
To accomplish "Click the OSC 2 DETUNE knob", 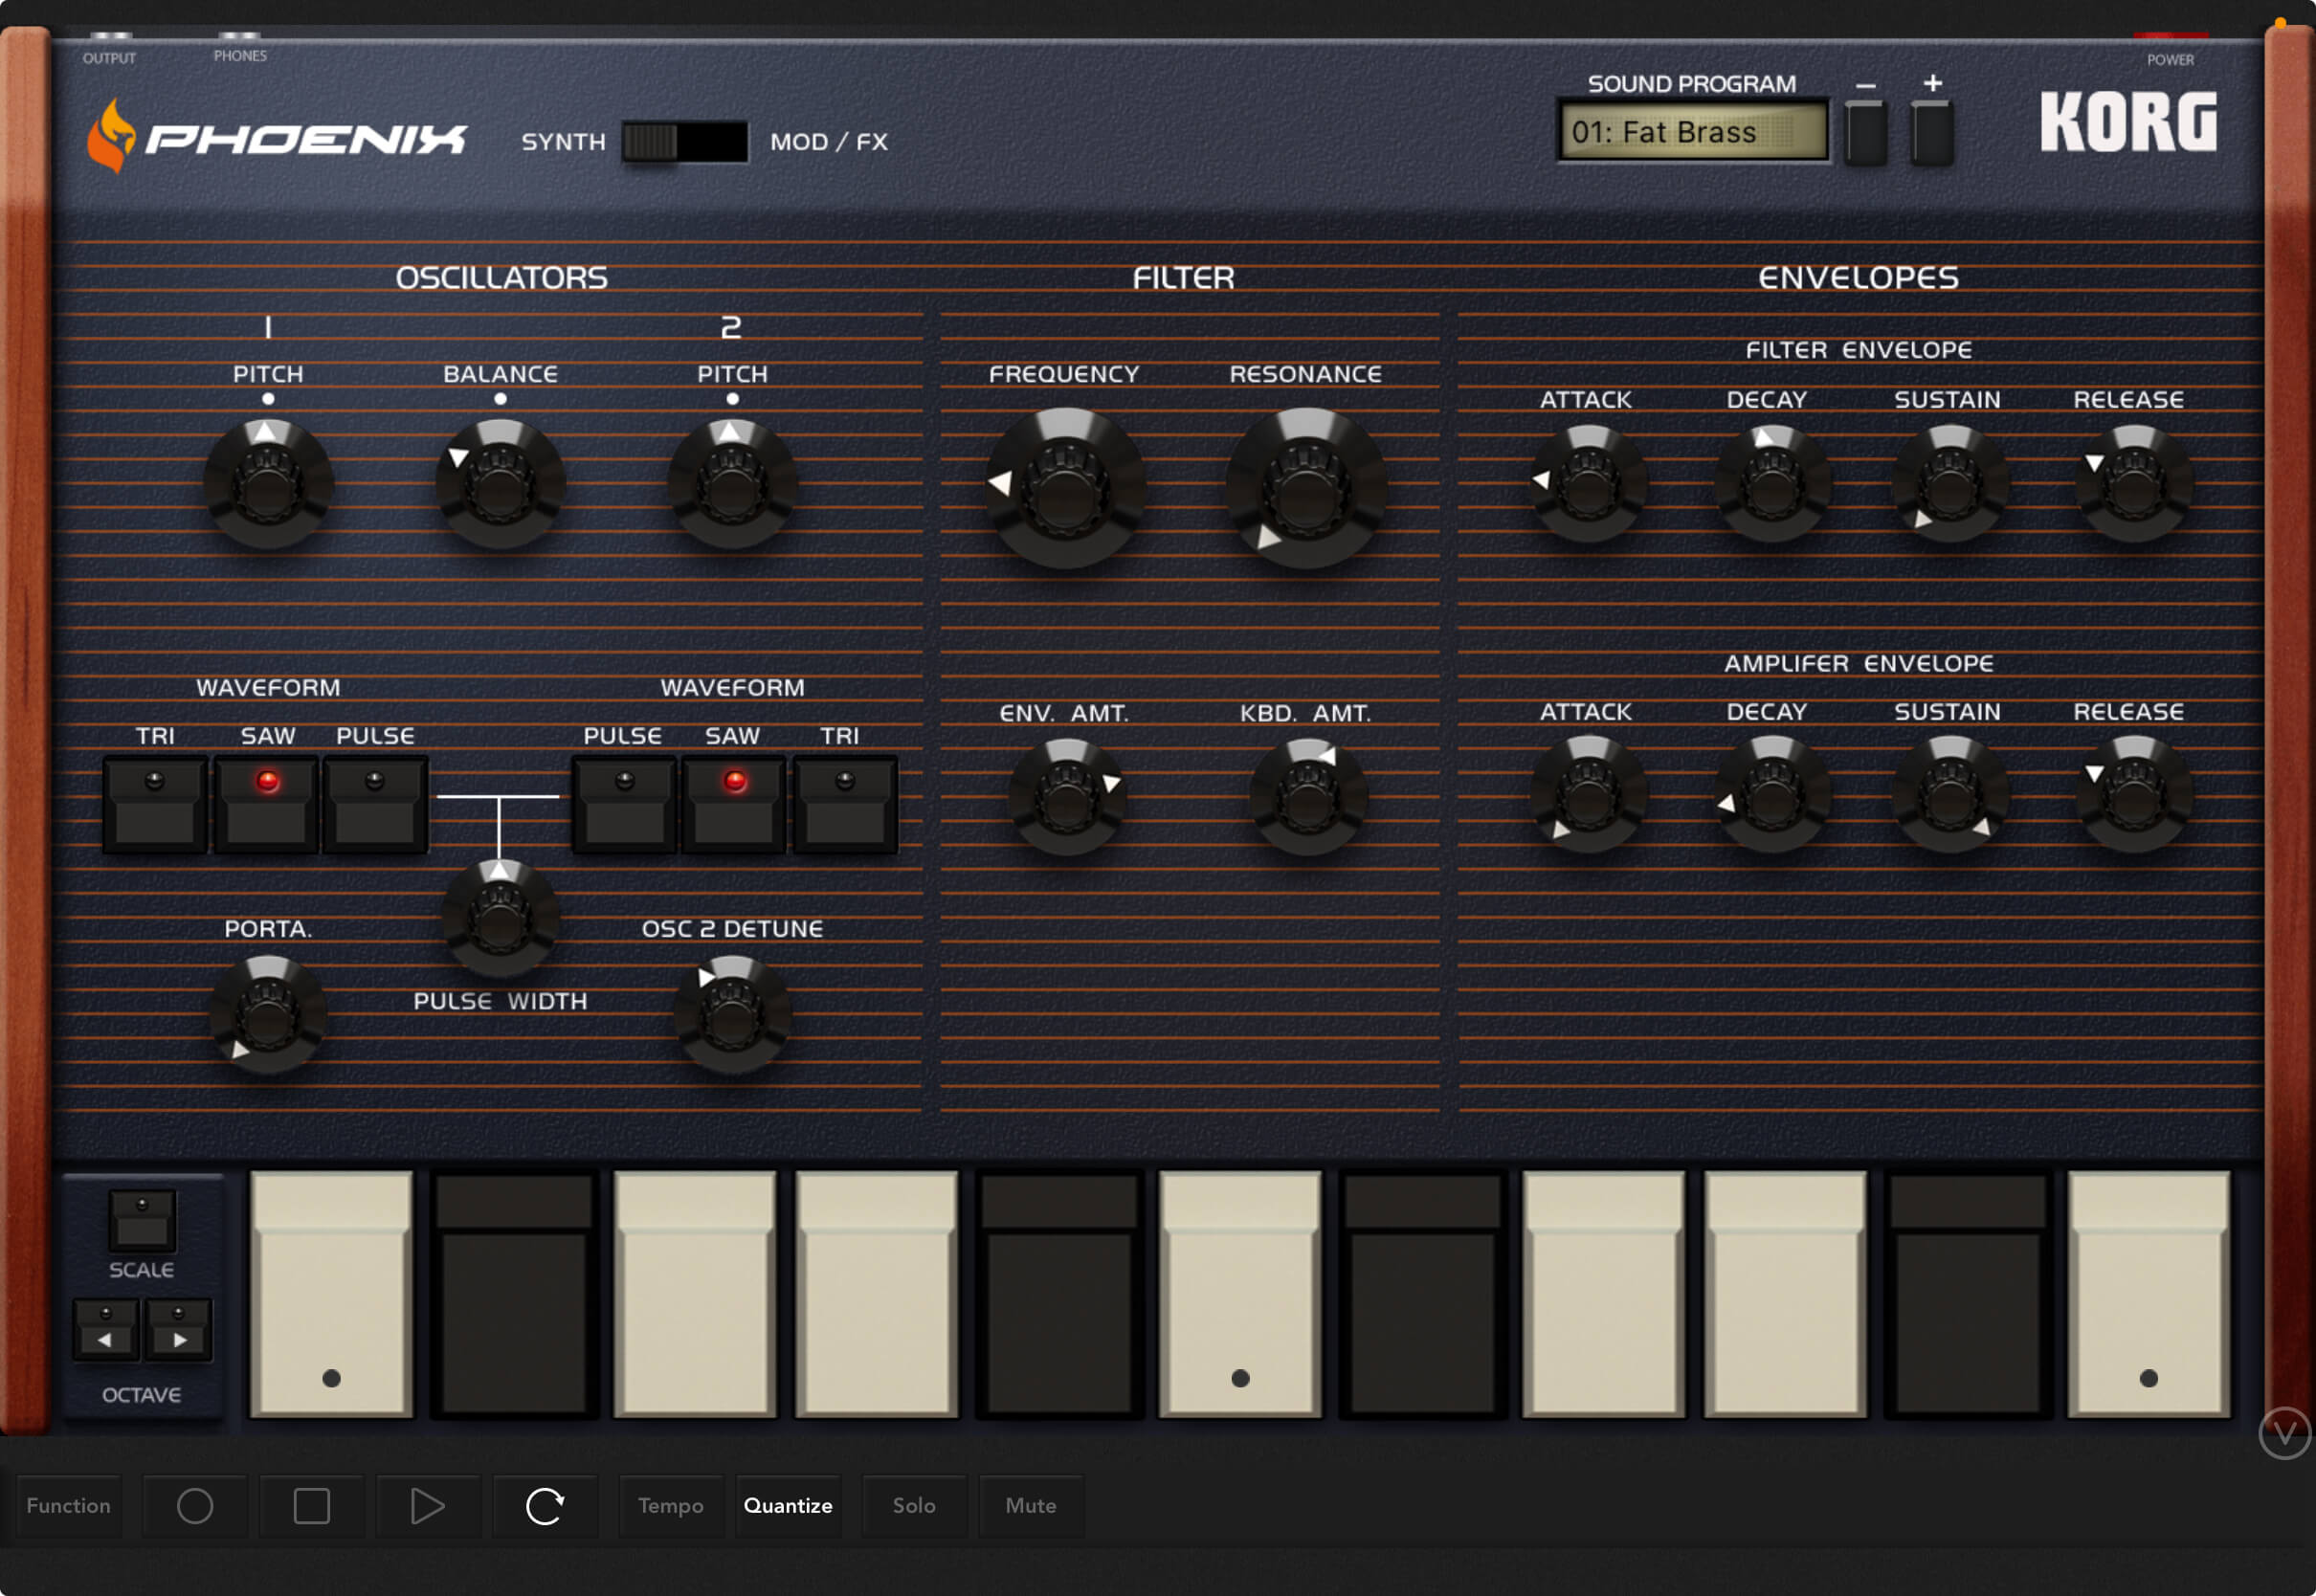I will coord(732,1015).
